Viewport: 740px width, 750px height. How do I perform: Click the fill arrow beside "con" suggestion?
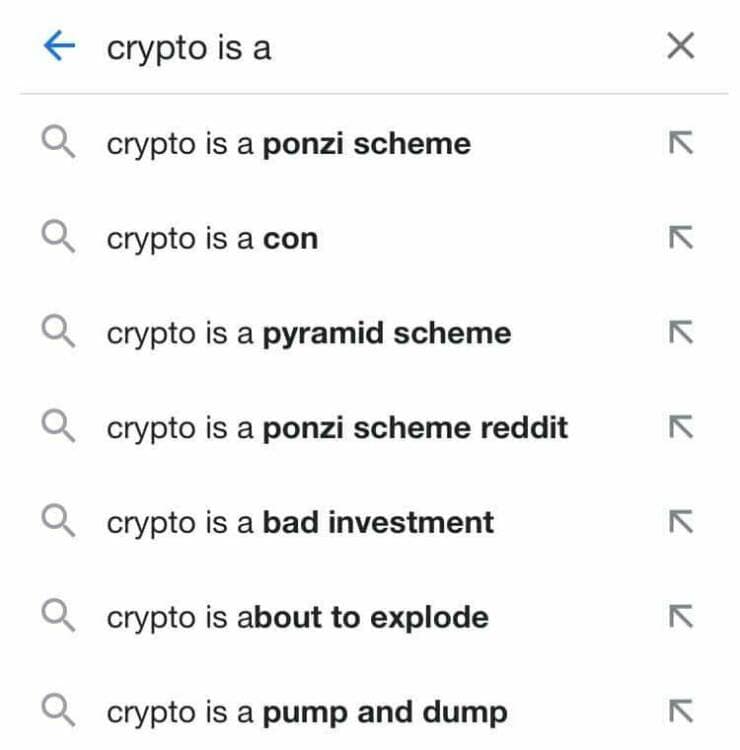[x=680, y=239]
